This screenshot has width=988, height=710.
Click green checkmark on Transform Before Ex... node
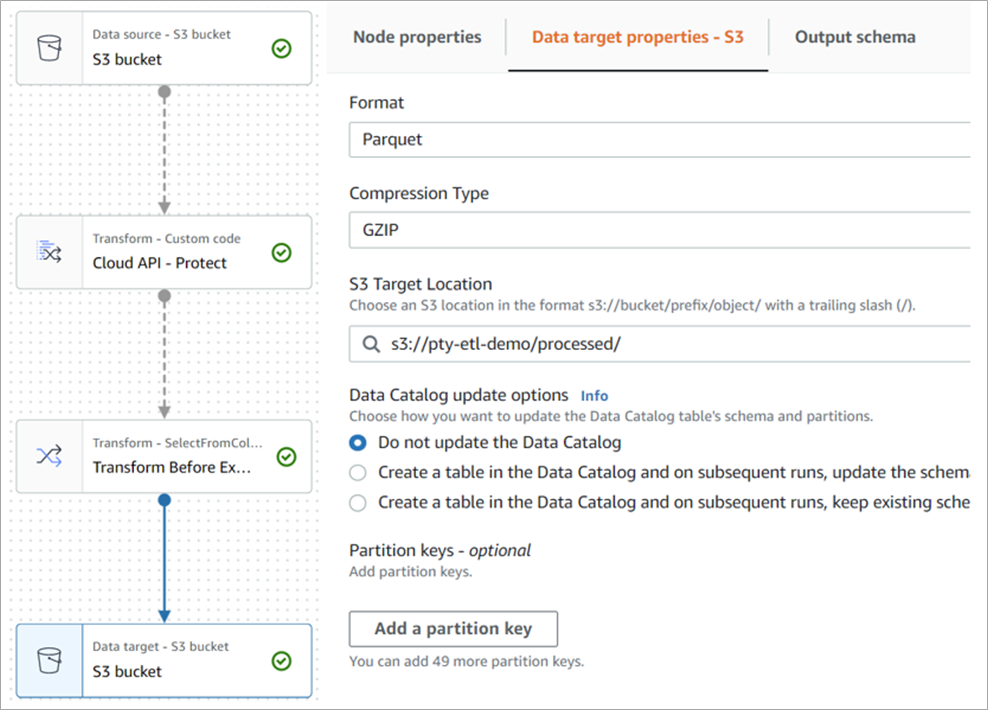(286, 457)
